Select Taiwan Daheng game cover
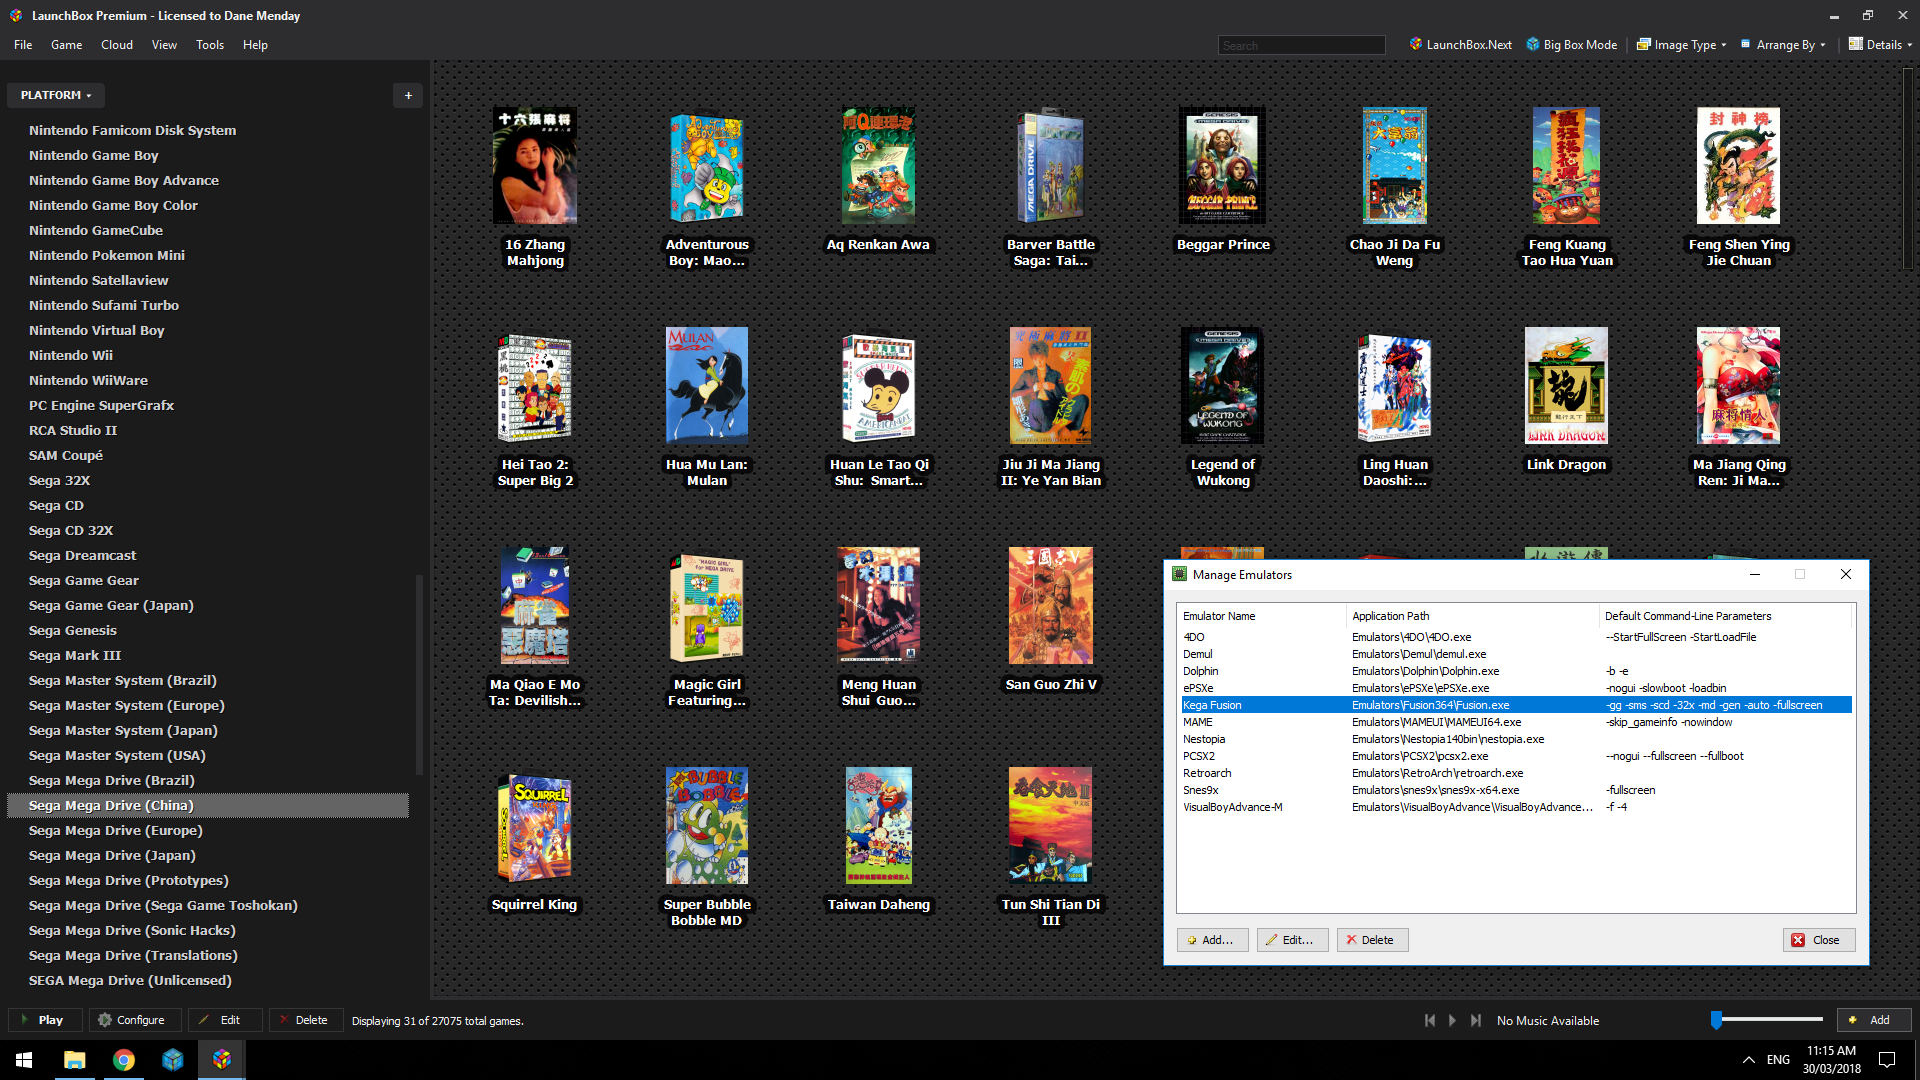This screenshot has width=1920, height=1080. [879, 825]
